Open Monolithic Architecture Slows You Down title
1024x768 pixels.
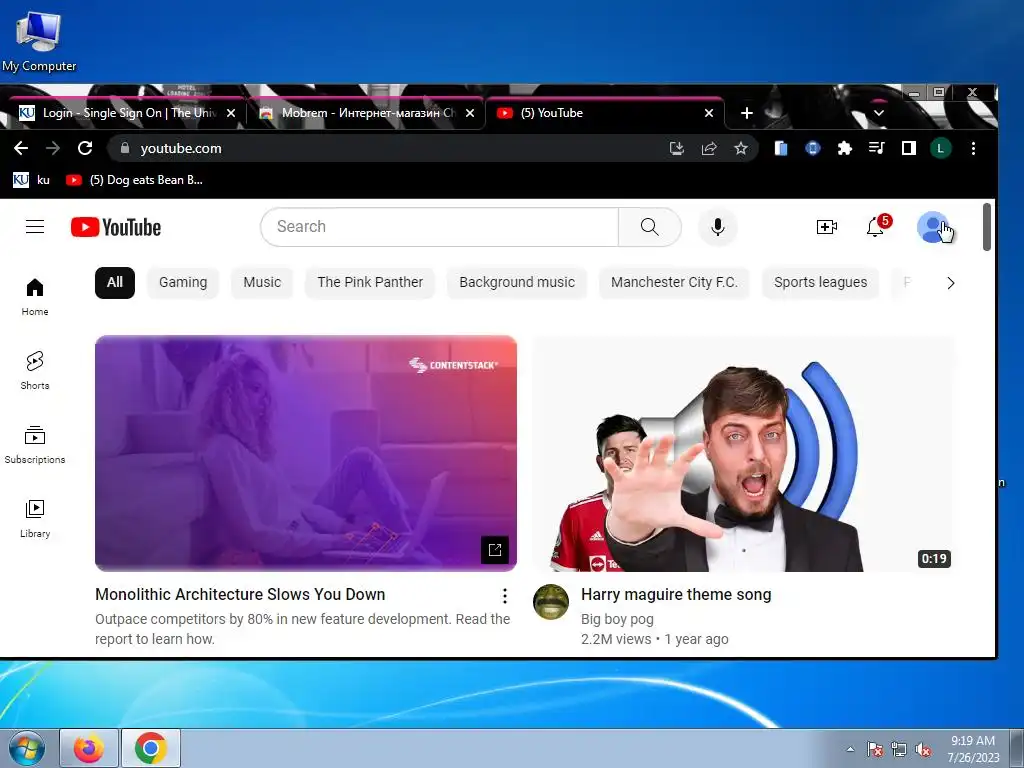[240, 594]
